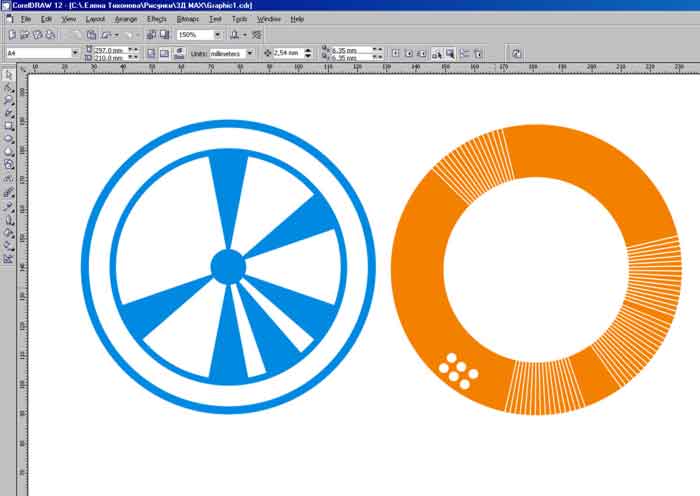Open the Help menu
The image size is (700, 496).
297,19
